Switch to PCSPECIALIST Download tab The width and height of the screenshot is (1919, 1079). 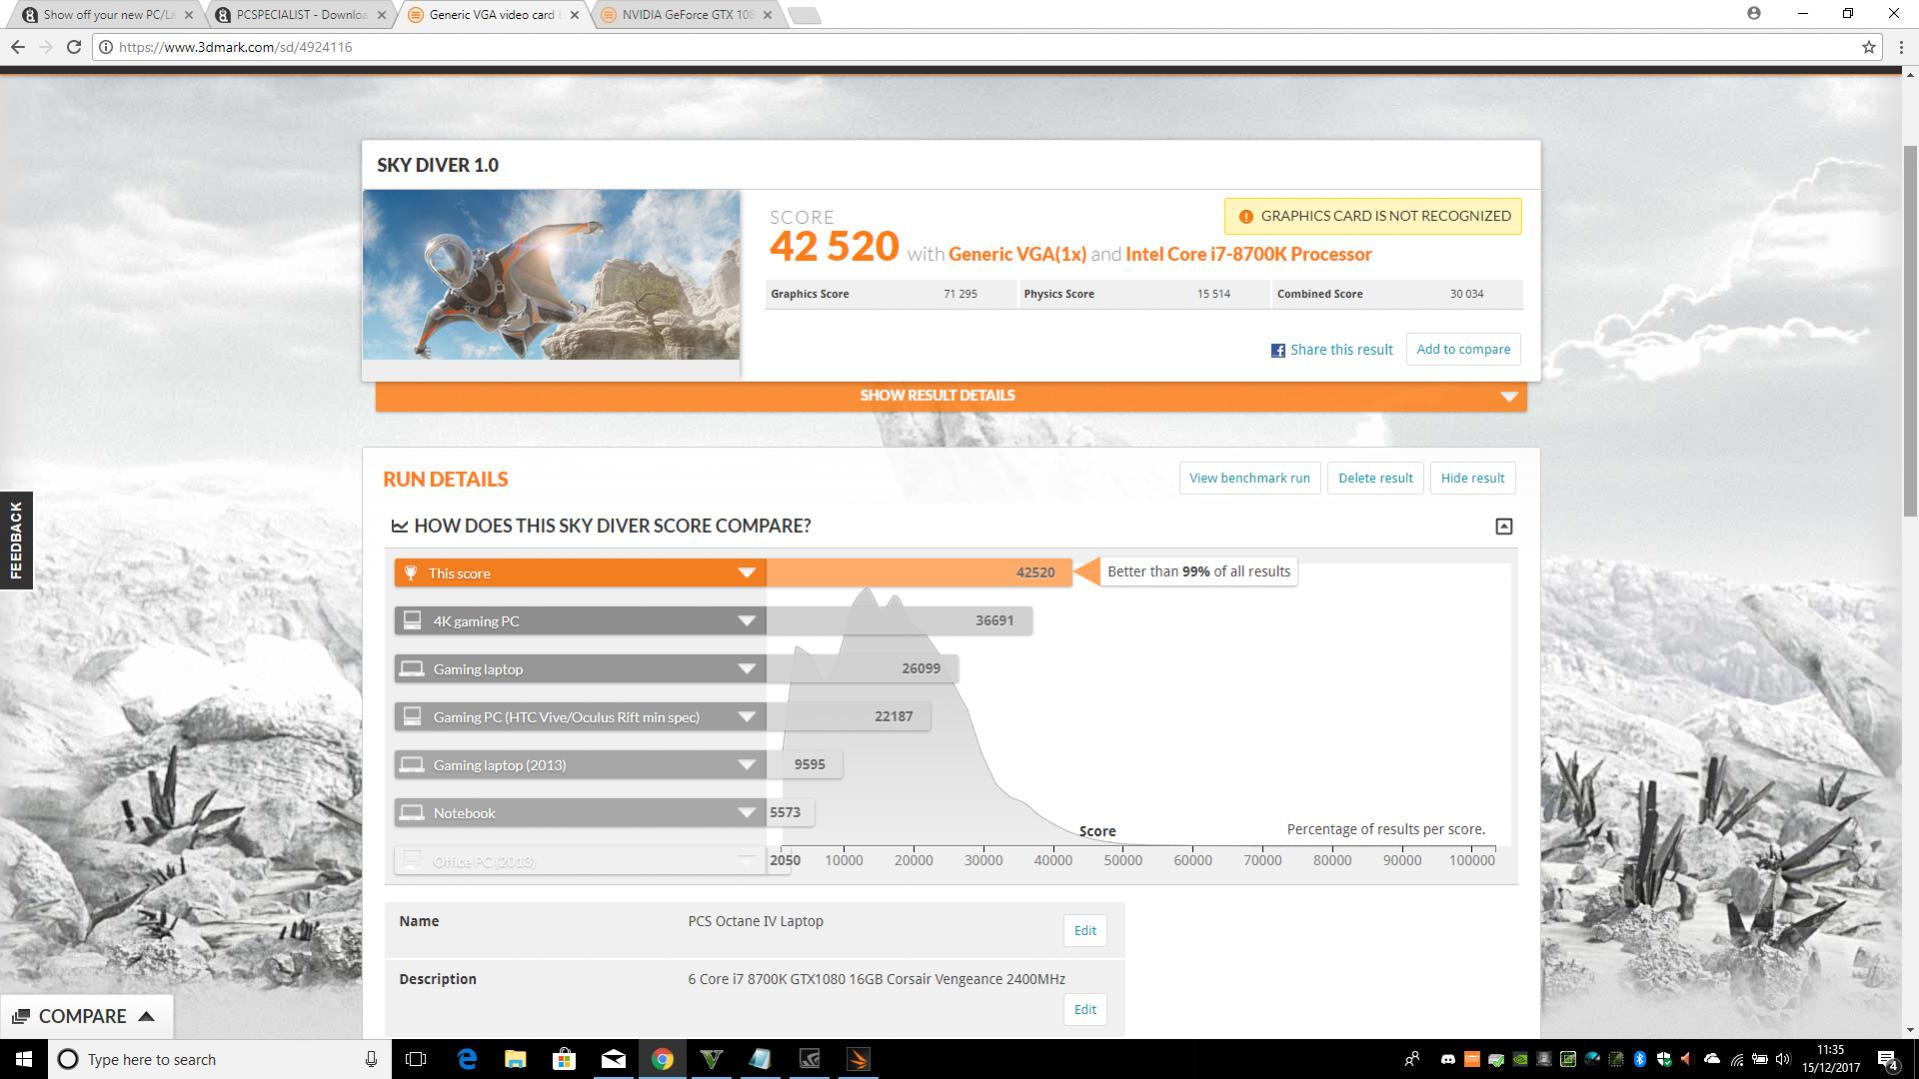tap(302, 15)
